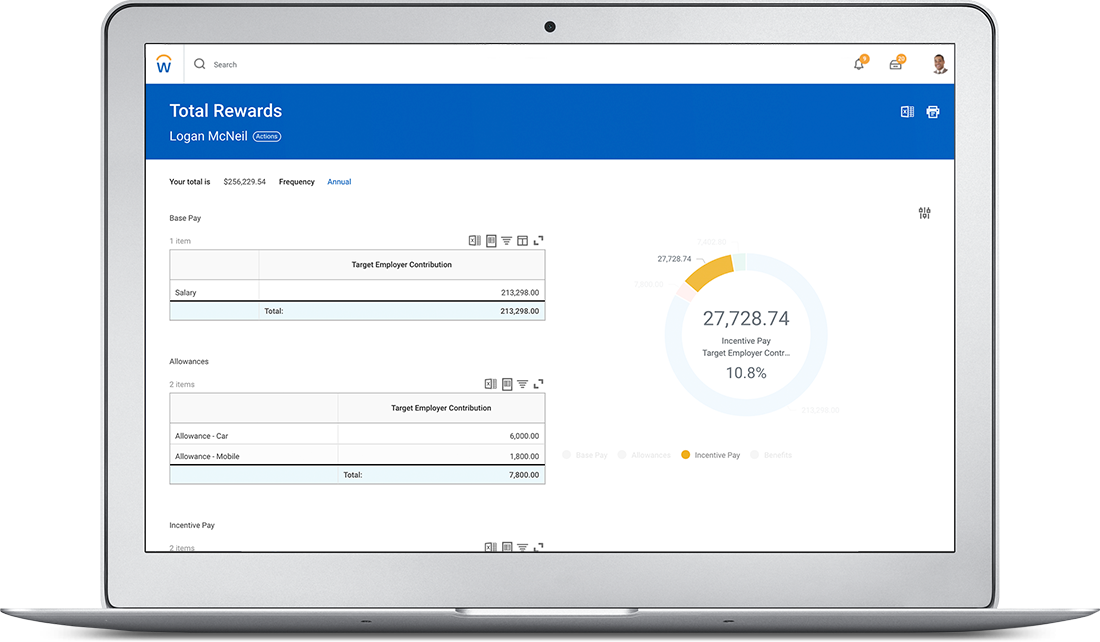The width and height of the screenshot is (1100, 642).
Task: Toggle Allowances in chart legend
Action: point(644,455)
